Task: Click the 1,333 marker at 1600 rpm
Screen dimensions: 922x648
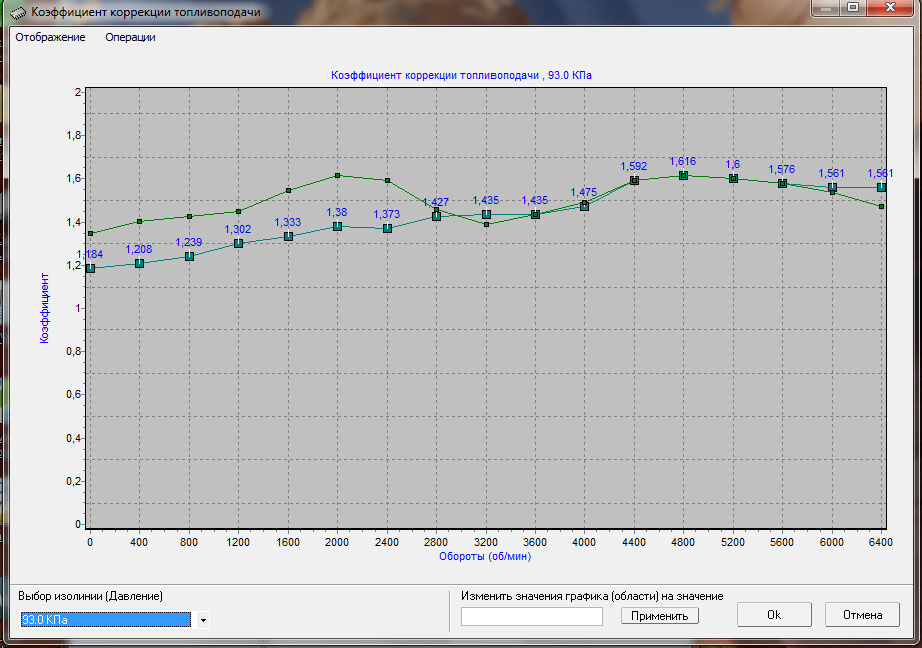Action: (288, 236)
